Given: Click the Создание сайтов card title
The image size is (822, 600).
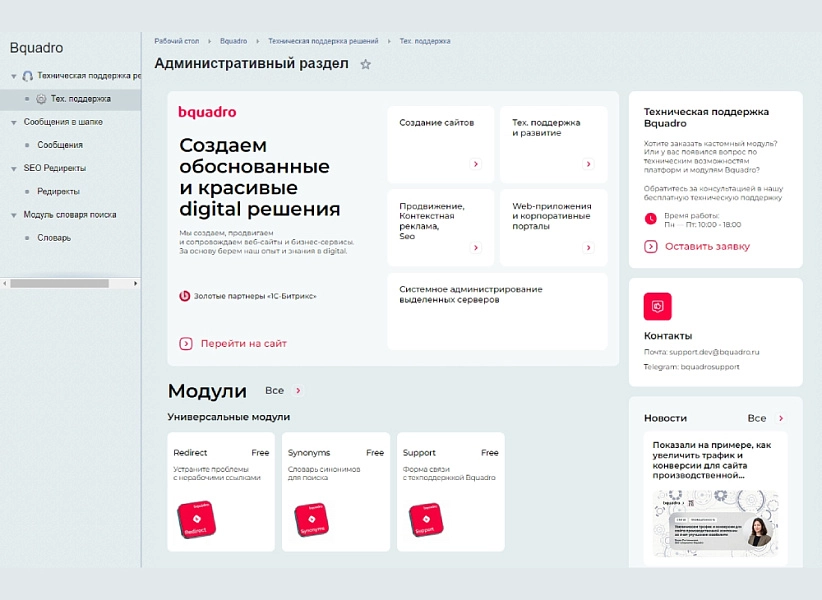Looking at the screenshot, I should pos(436,123).
